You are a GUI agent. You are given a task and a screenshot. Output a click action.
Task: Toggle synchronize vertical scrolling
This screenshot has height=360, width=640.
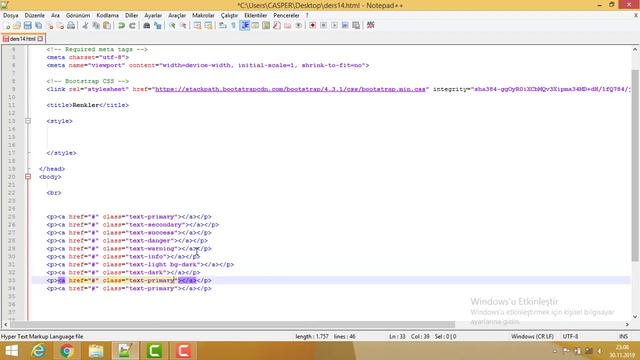(197, 25)
